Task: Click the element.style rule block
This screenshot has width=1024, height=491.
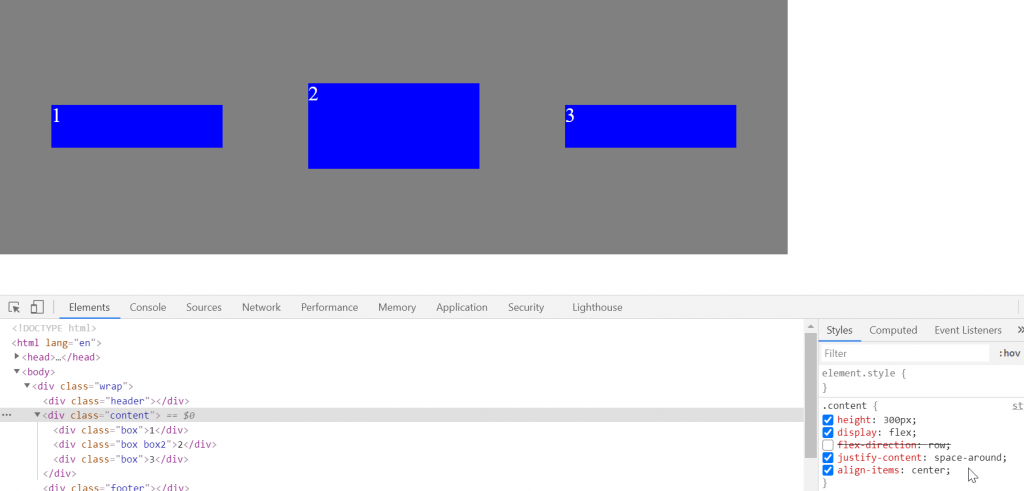Action: [921, 380]
